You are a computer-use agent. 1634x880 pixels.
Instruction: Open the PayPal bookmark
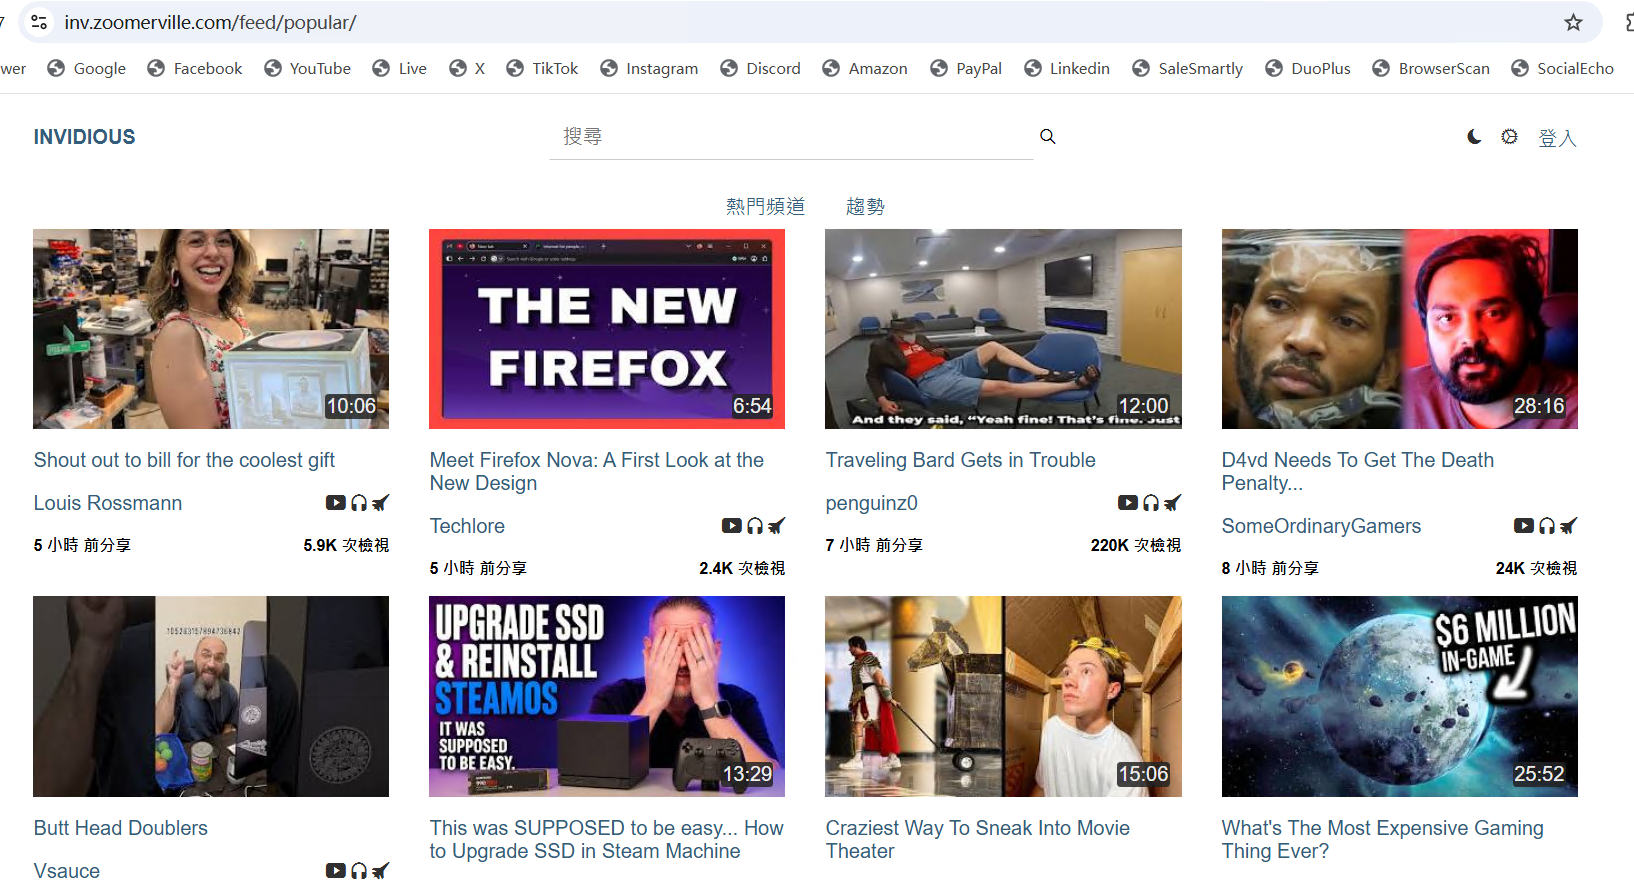click(x=966, y=68)
